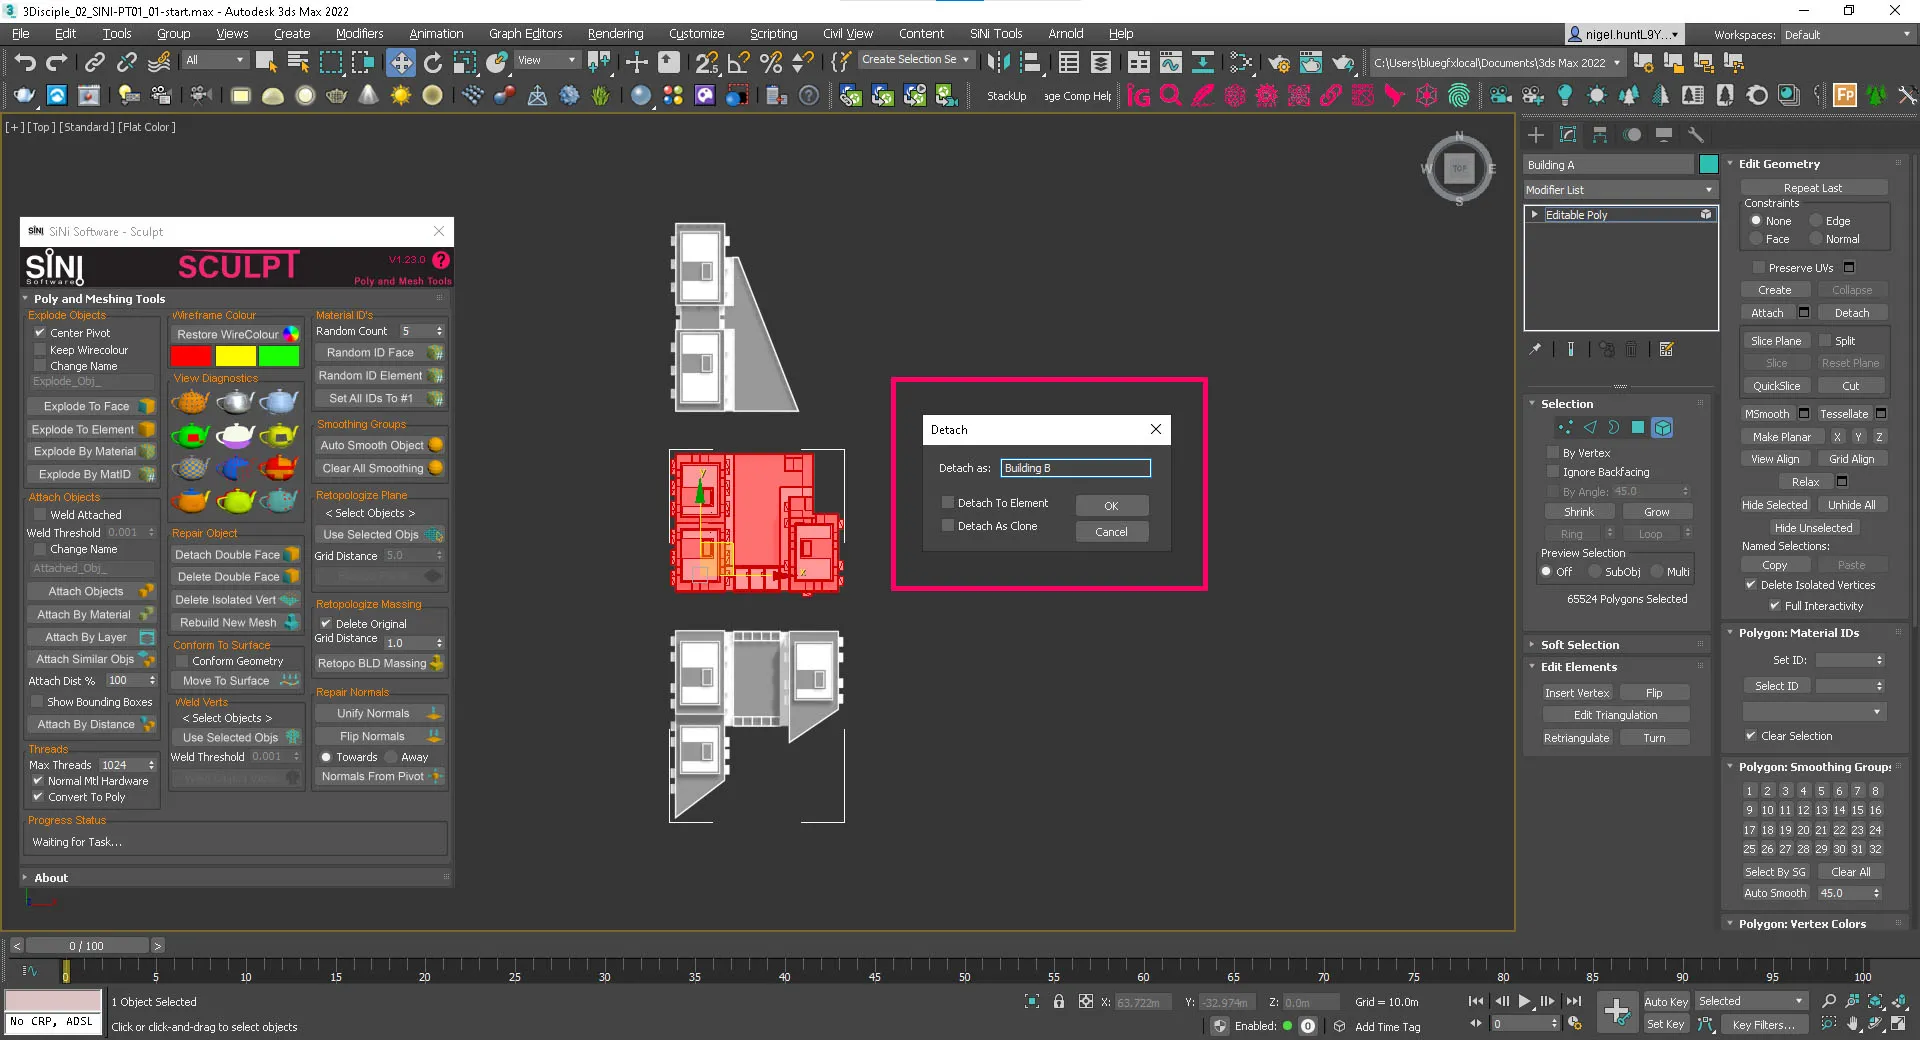The width and height of the screenshot is (1920, 1040).
Task: Toggle the Keep Wirecolour checkbox
Action: click(40, 350)
